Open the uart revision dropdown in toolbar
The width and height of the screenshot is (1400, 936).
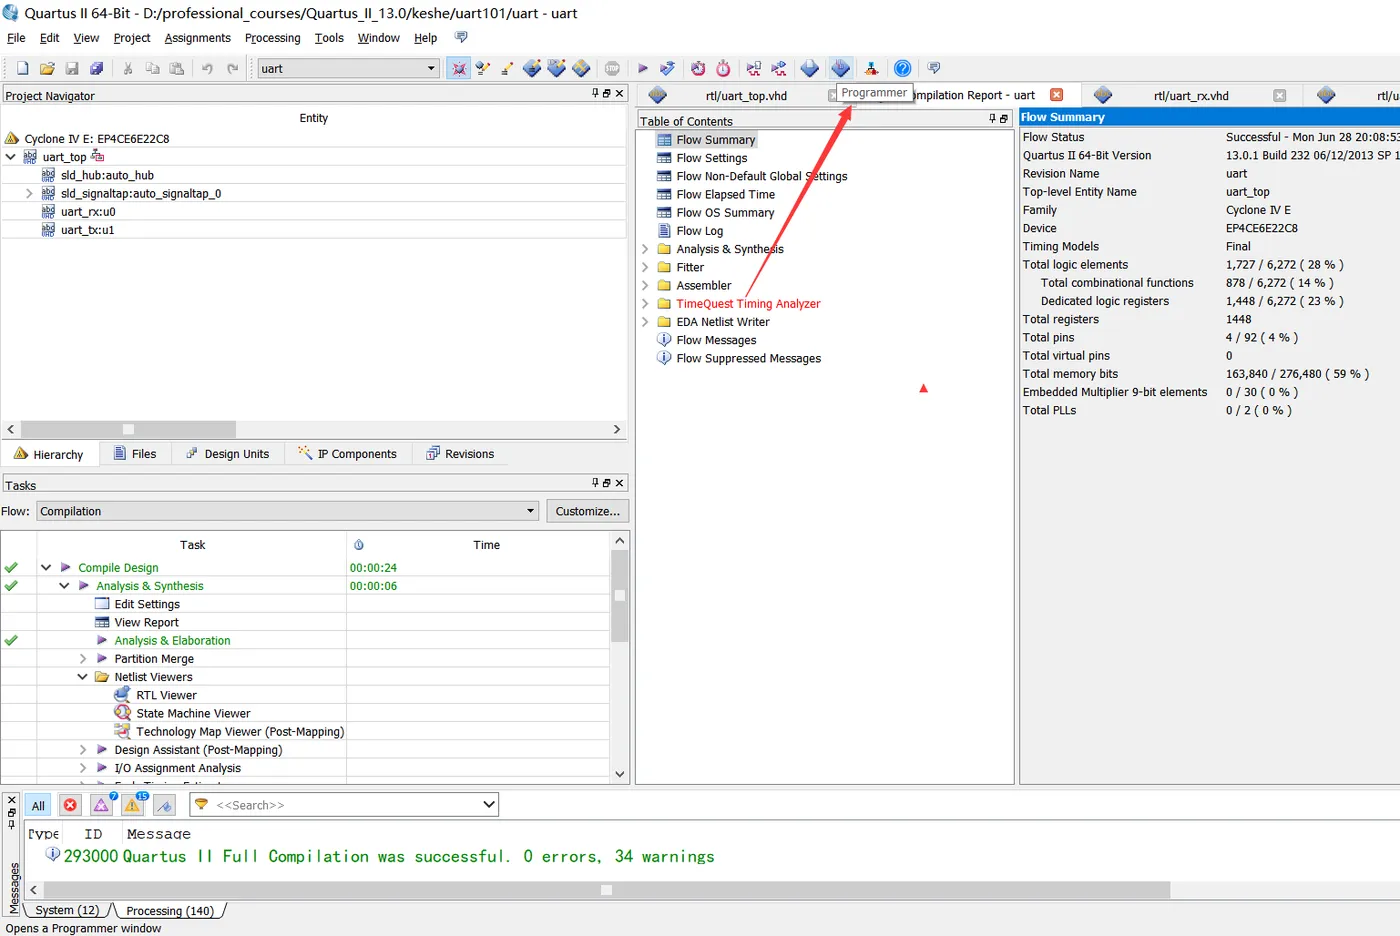431,68
